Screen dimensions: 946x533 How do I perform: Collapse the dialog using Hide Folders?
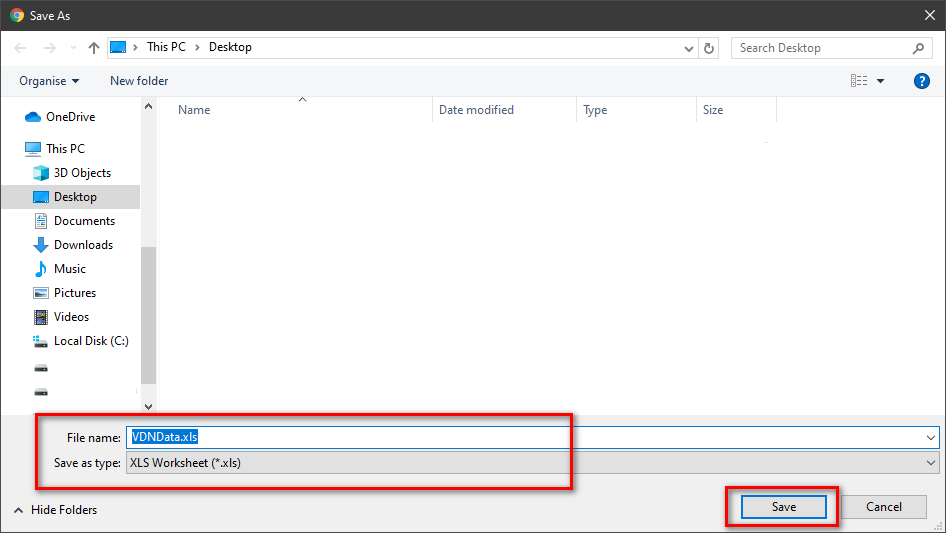56,510
